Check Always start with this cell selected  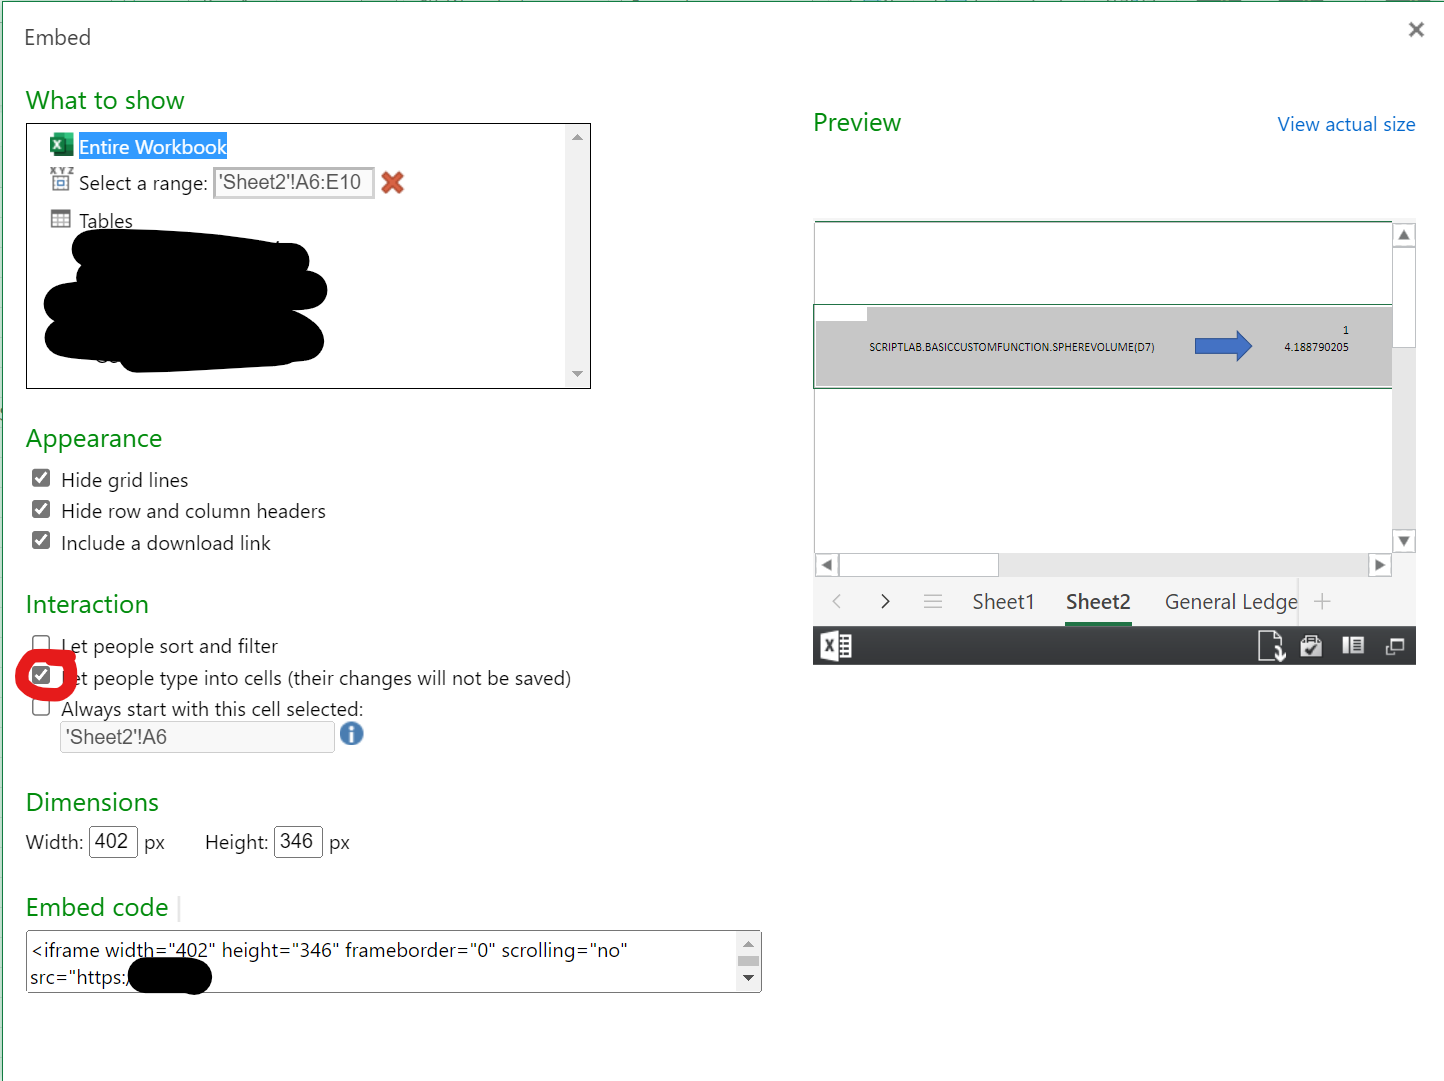[41, 706]
